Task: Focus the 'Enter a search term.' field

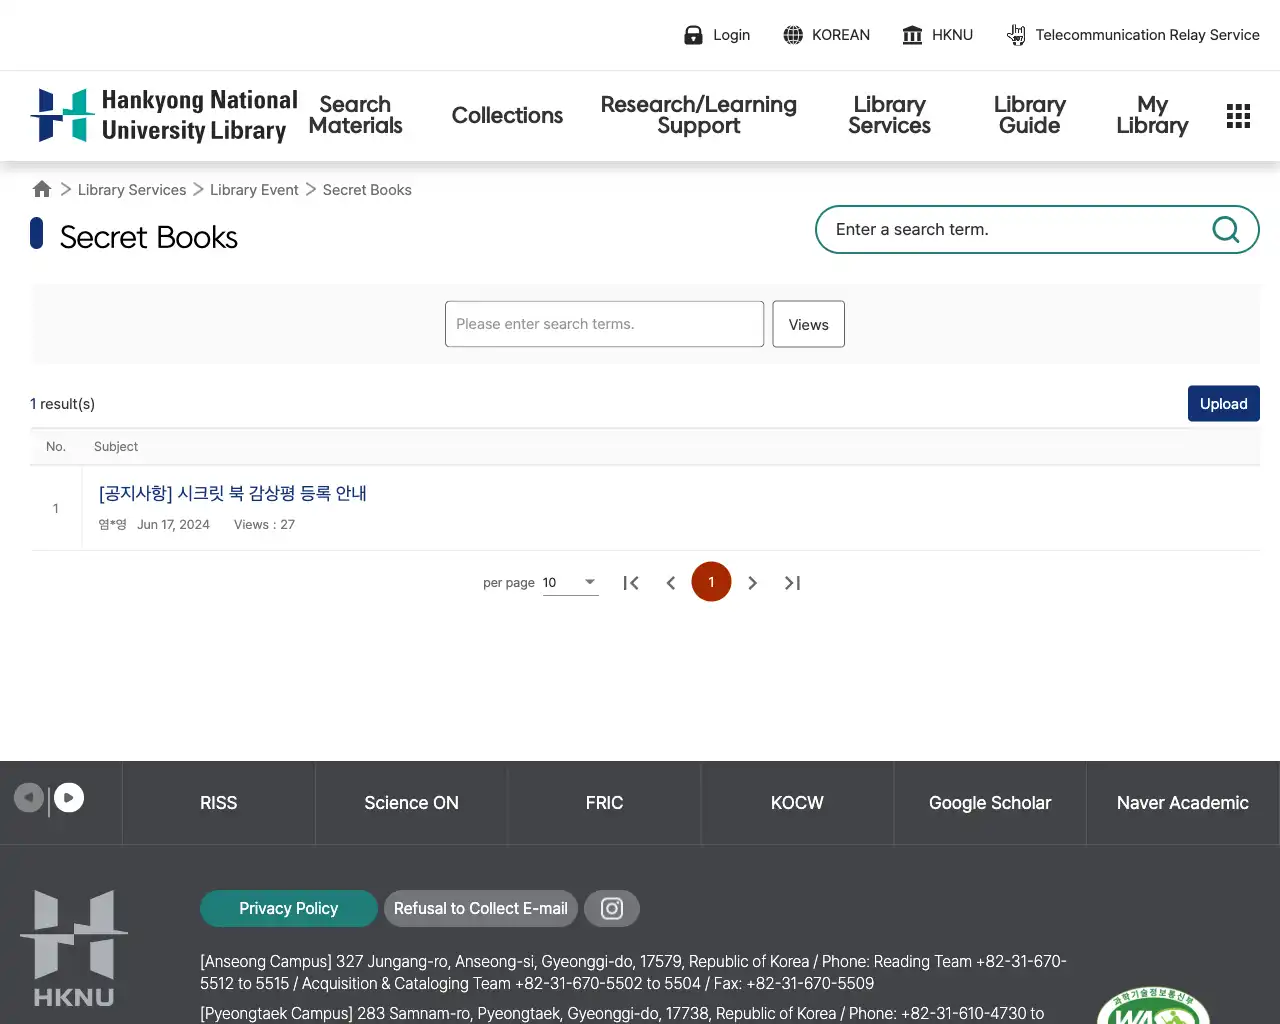Action: [x=1015, y=229]
